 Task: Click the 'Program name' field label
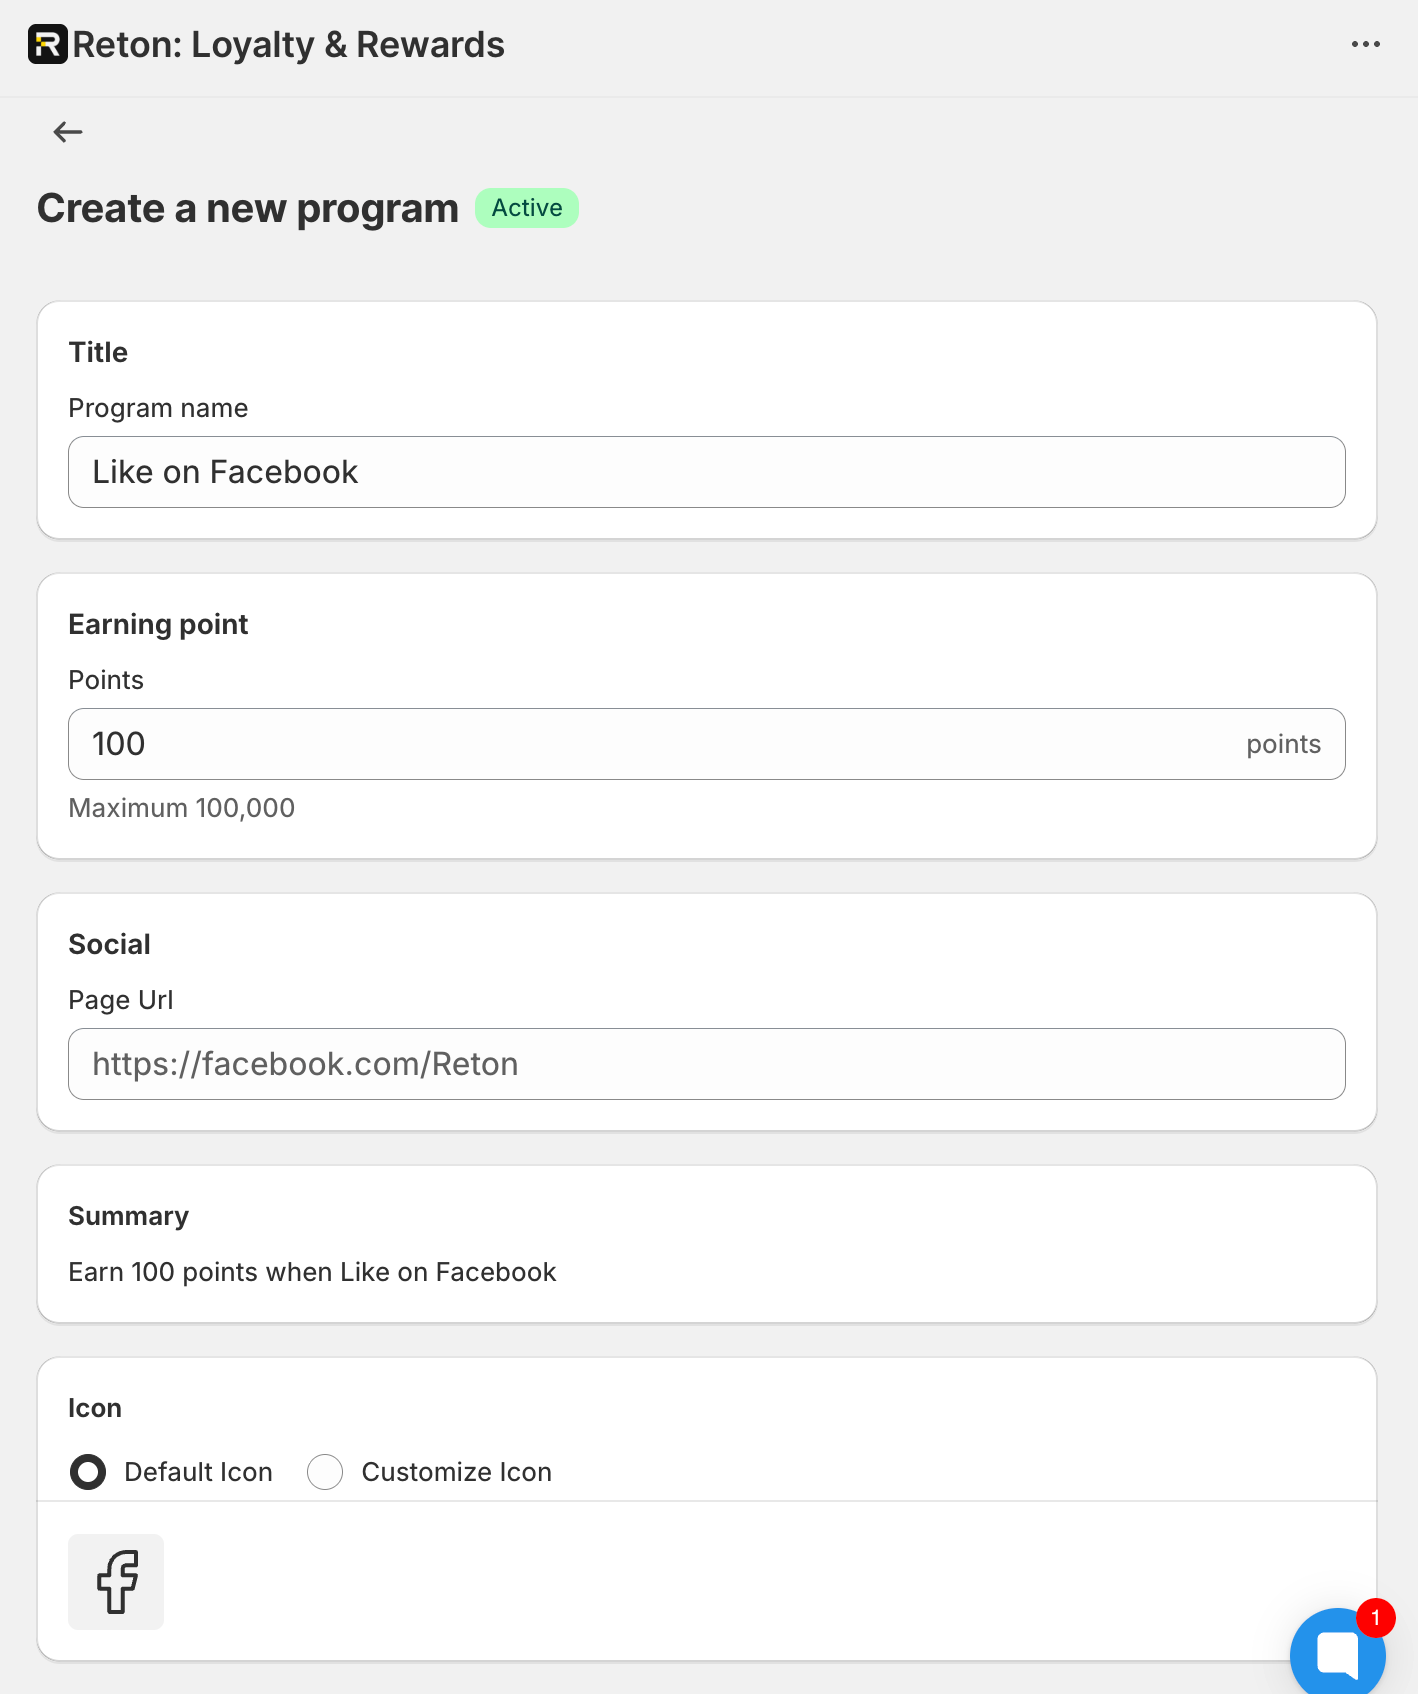(x=158, y=408)
